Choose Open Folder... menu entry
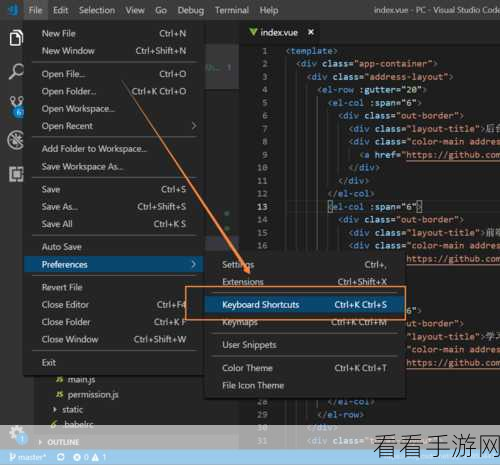The width and height of the screenshot is (500, 465). [x=114, y=91]
